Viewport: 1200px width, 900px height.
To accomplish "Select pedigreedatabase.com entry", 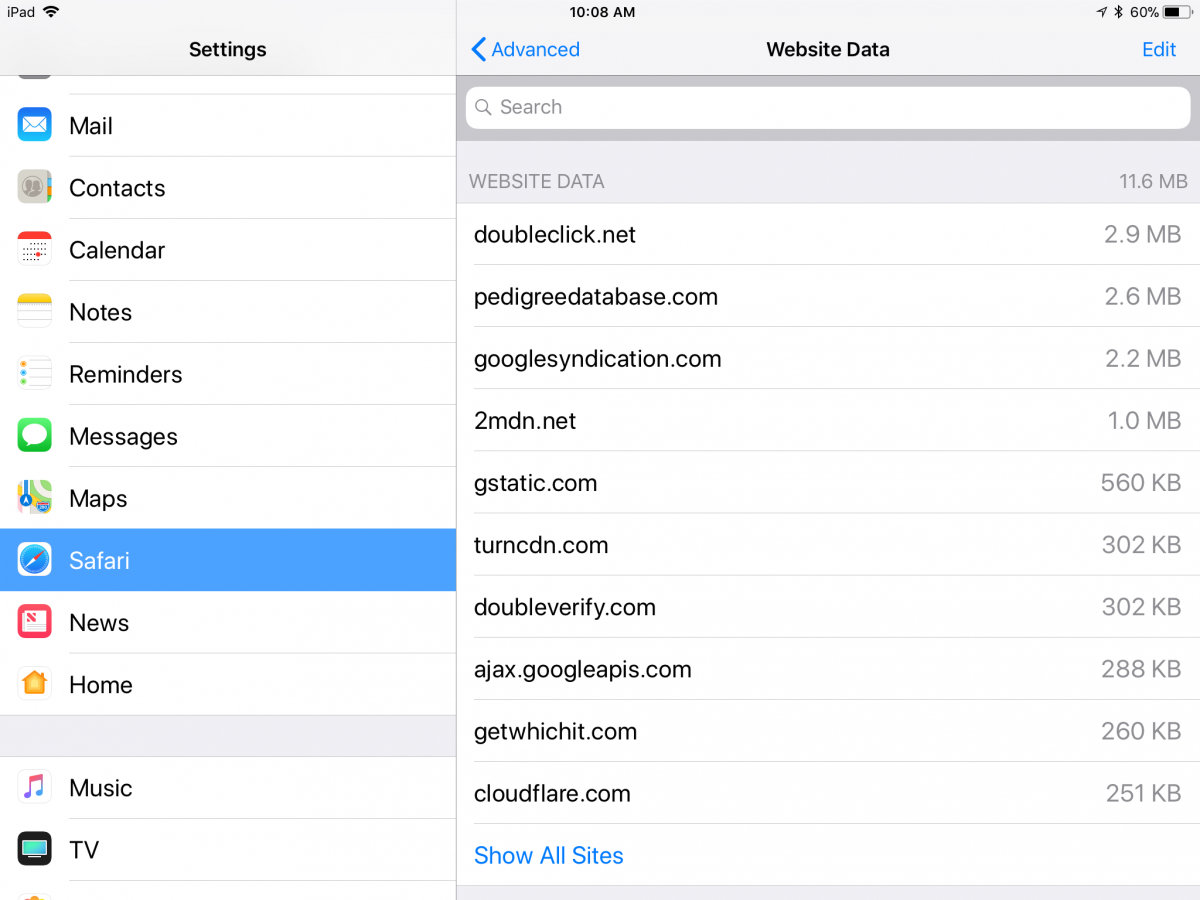I will point(828,296).
